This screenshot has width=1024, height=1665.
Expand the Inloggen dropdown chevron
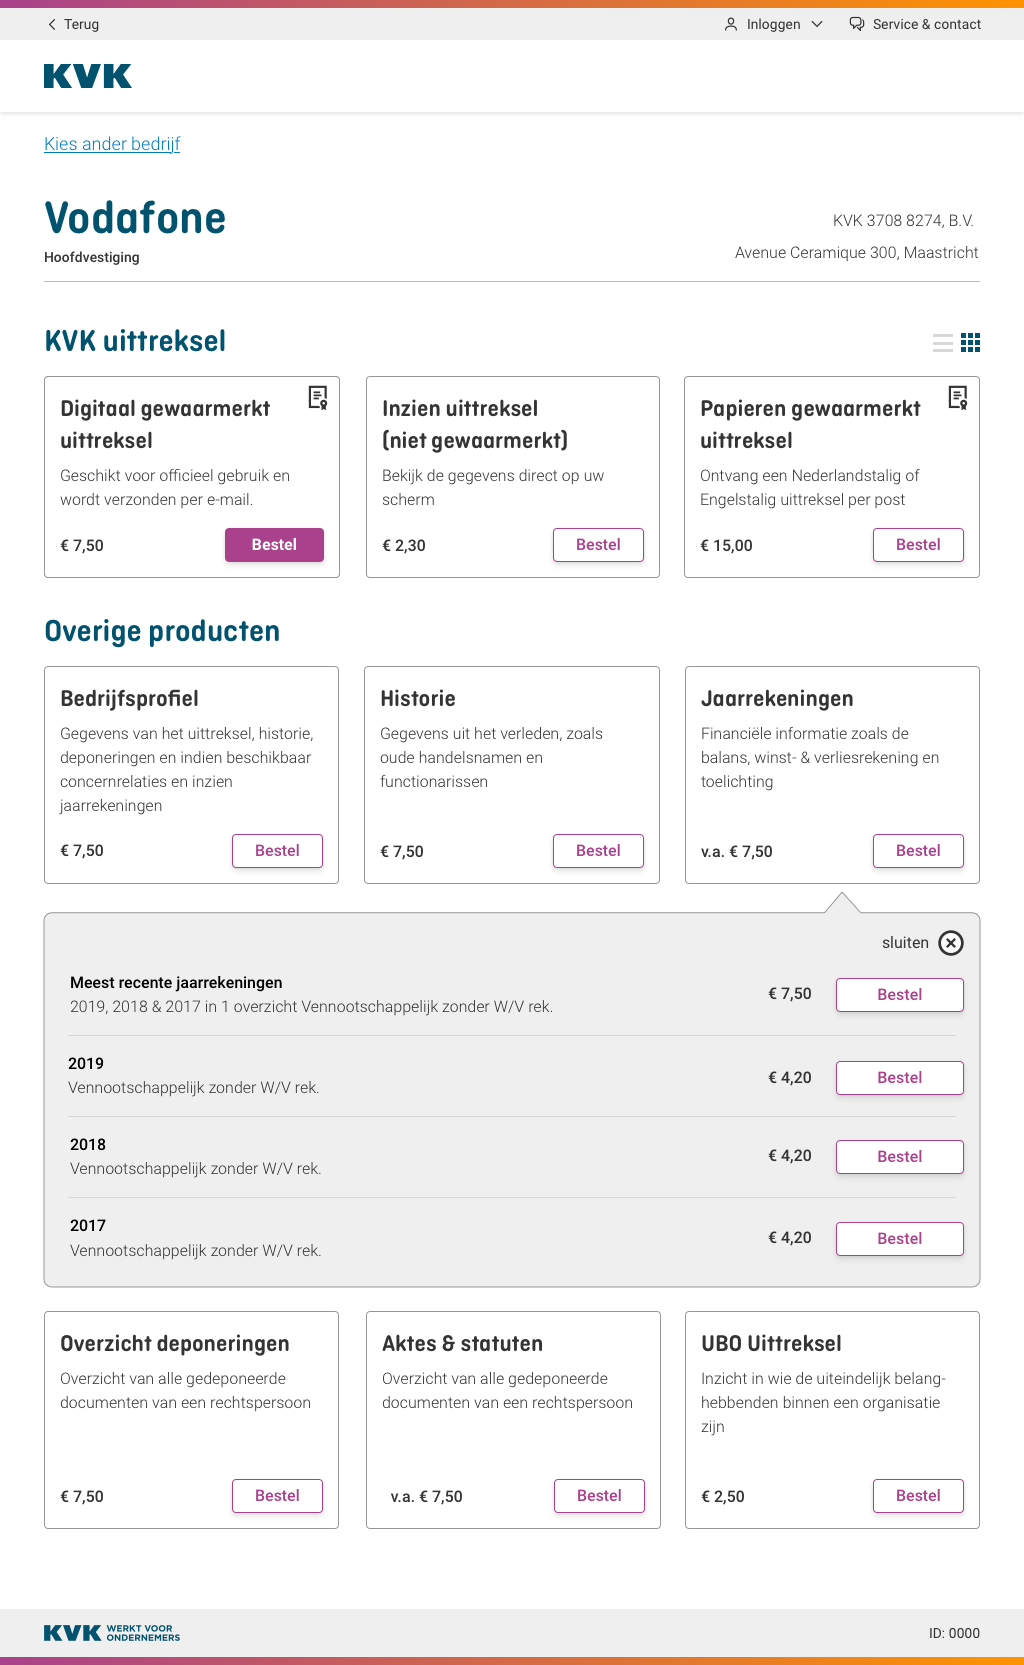[817, 24]
